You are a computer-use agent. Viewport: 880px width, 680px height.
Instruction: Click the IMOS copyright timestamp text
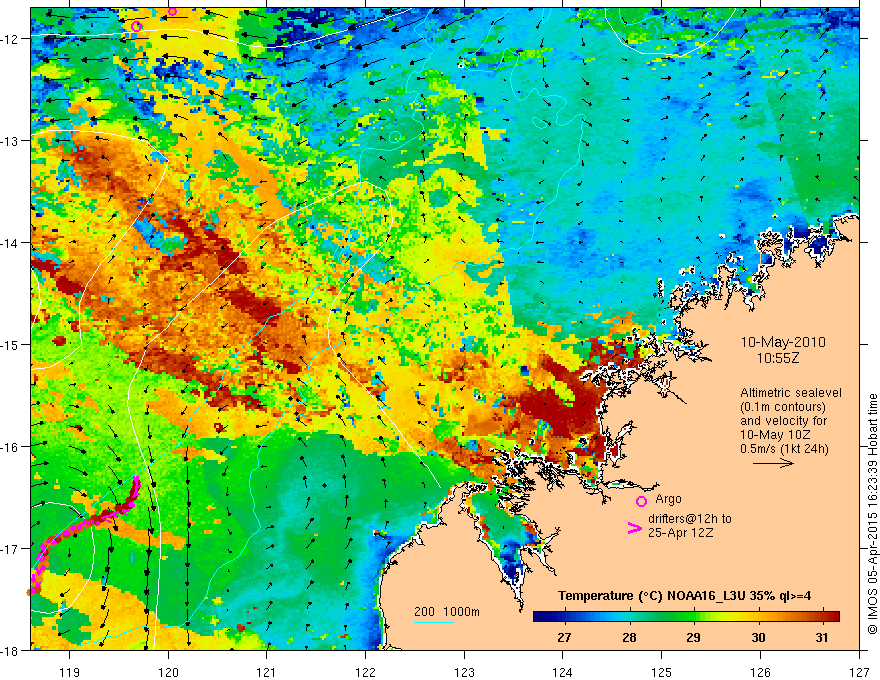(x=872, y=514)
